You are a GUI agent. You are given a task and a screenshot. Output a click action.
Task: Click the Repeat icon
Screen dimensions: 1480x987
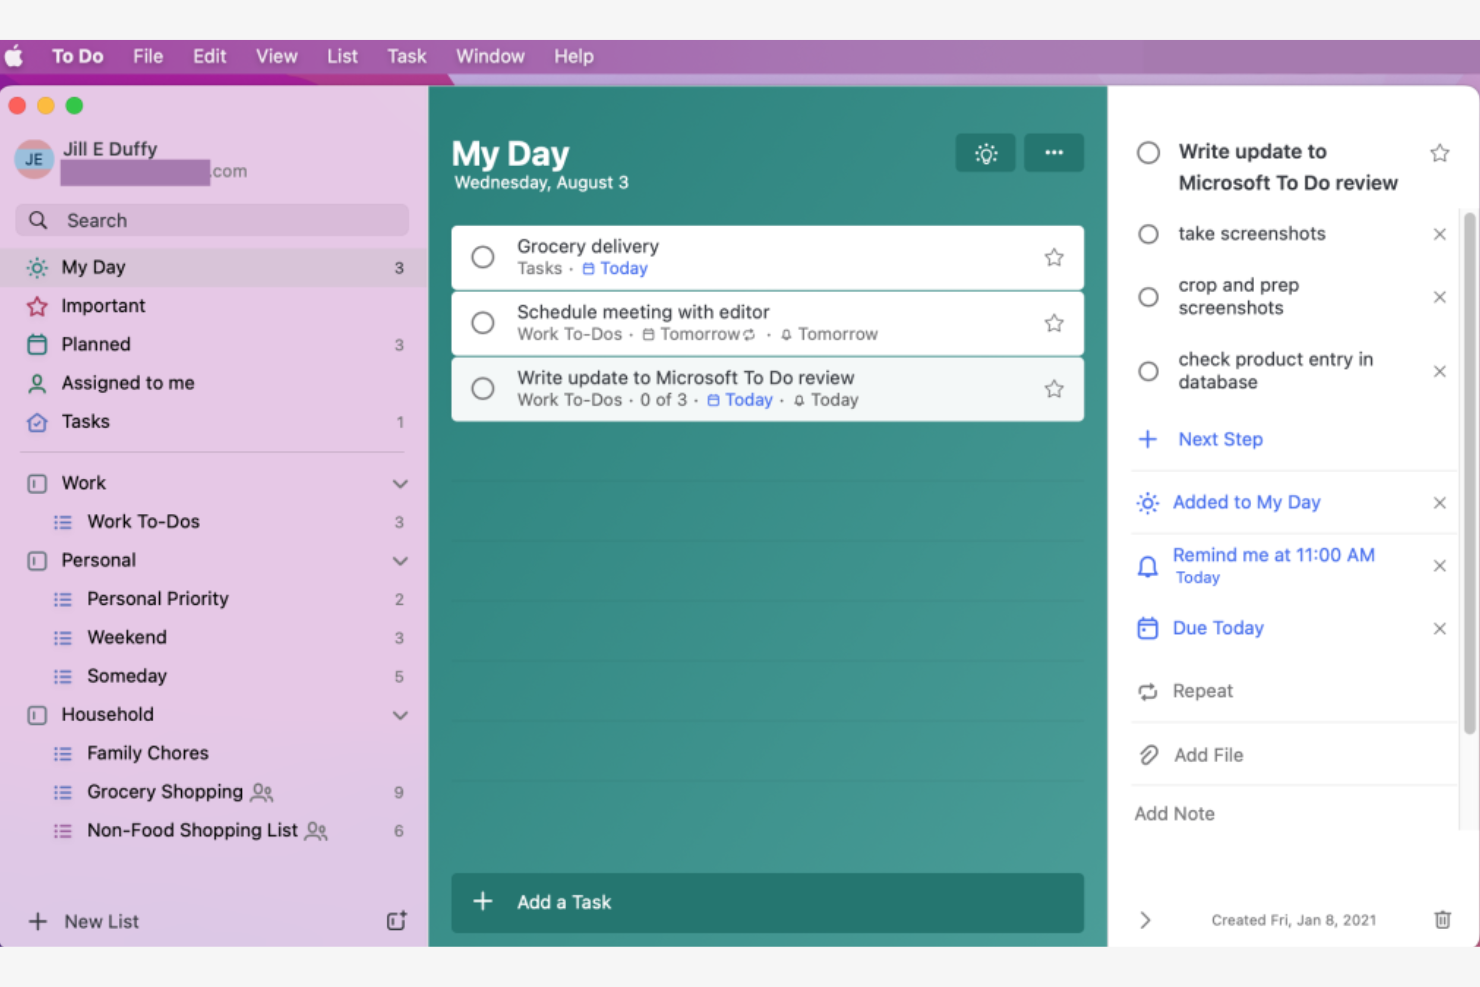coord(1148,691)
